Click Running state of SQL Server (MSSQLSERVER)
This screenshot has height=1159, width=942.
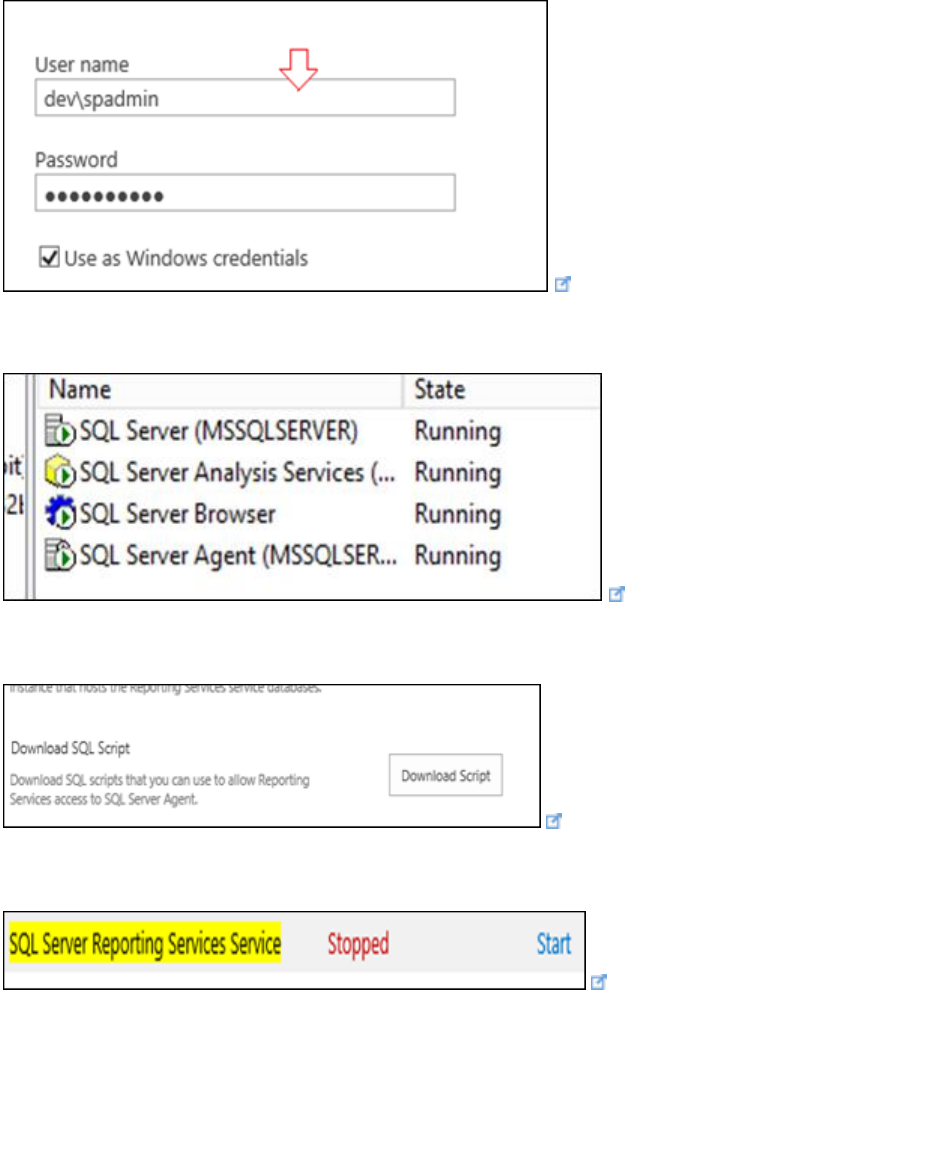click(458, 432)
